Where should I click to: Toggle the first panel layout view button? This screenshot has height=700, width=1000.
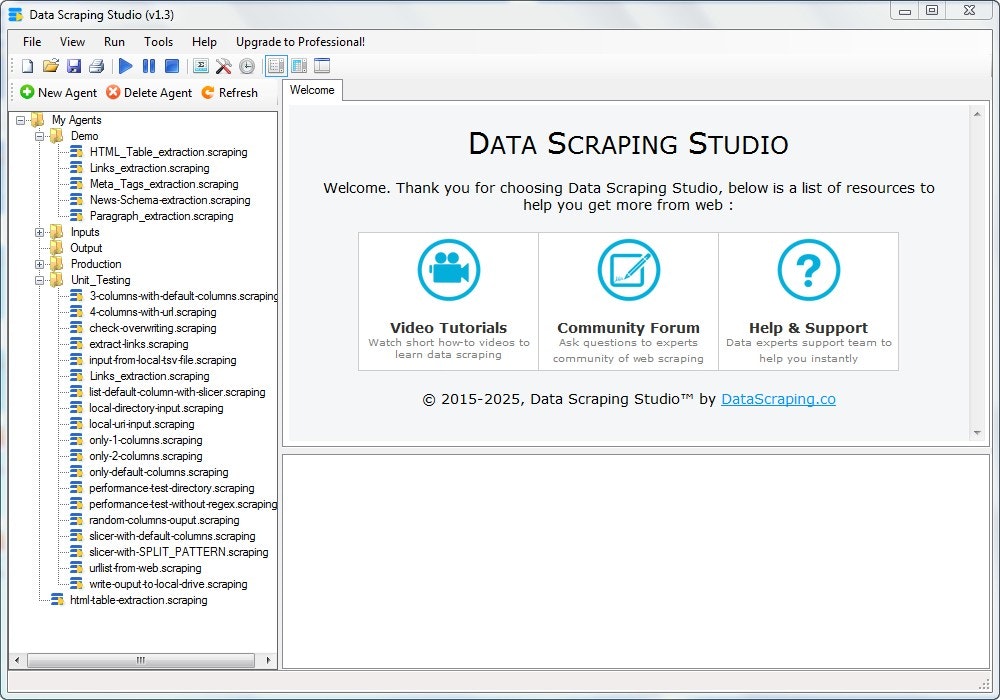pyautogui.click(x=276, y=66)
